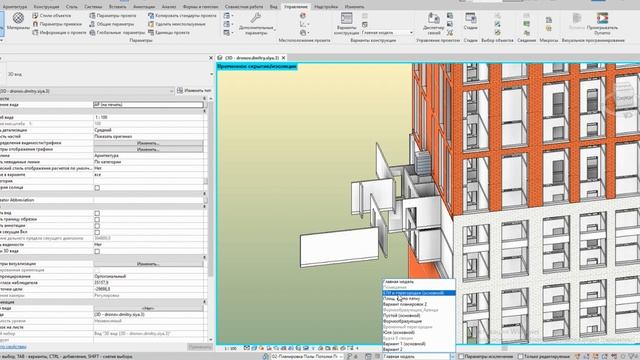Switch to the Совместная работа ribbon tab
Screen dimensions: 640x360
(x=244, y=7)
